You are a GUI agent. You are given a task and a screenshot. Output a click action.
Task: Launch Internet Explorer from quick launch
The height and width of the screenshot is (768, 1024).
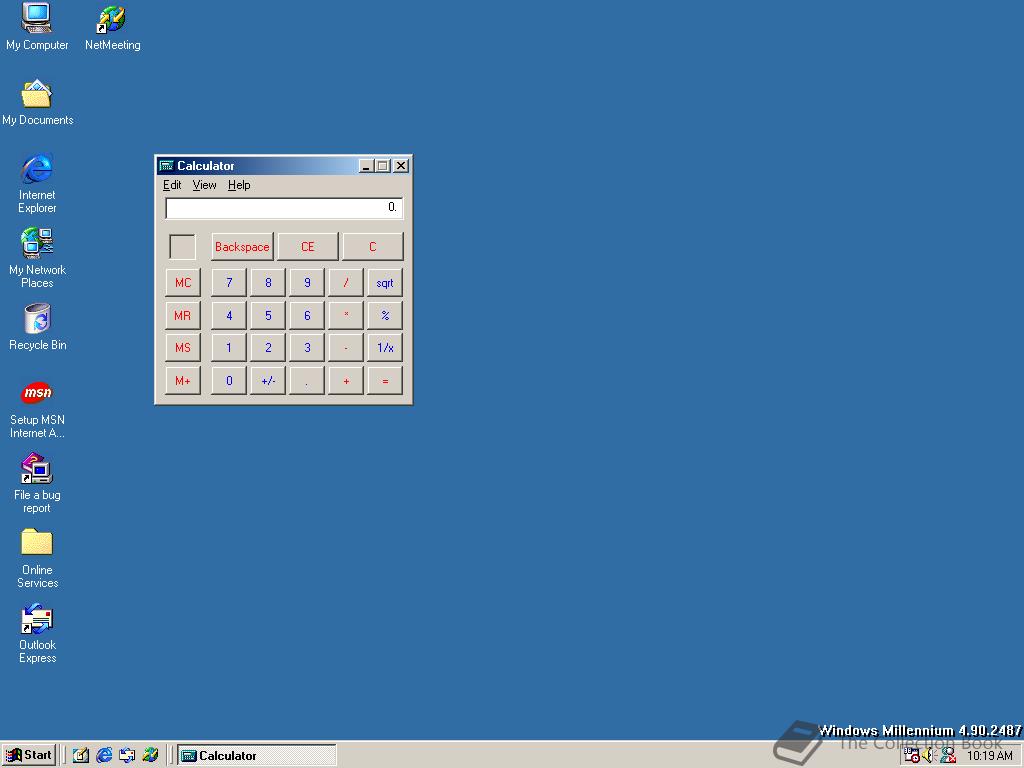pos(104,756)
